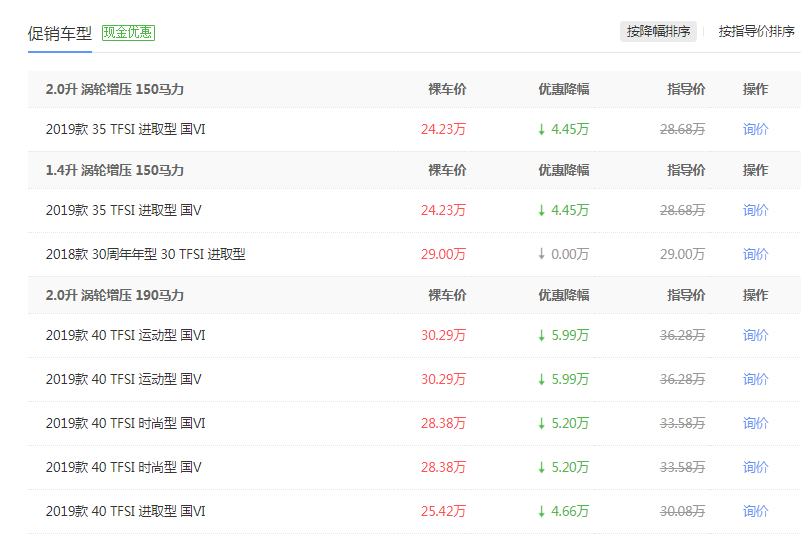The width and height of the screenshot is (801, 539).
Task: Open model 2019款 40 TFSI 运动型 国VI
Action: click(126, 335)
